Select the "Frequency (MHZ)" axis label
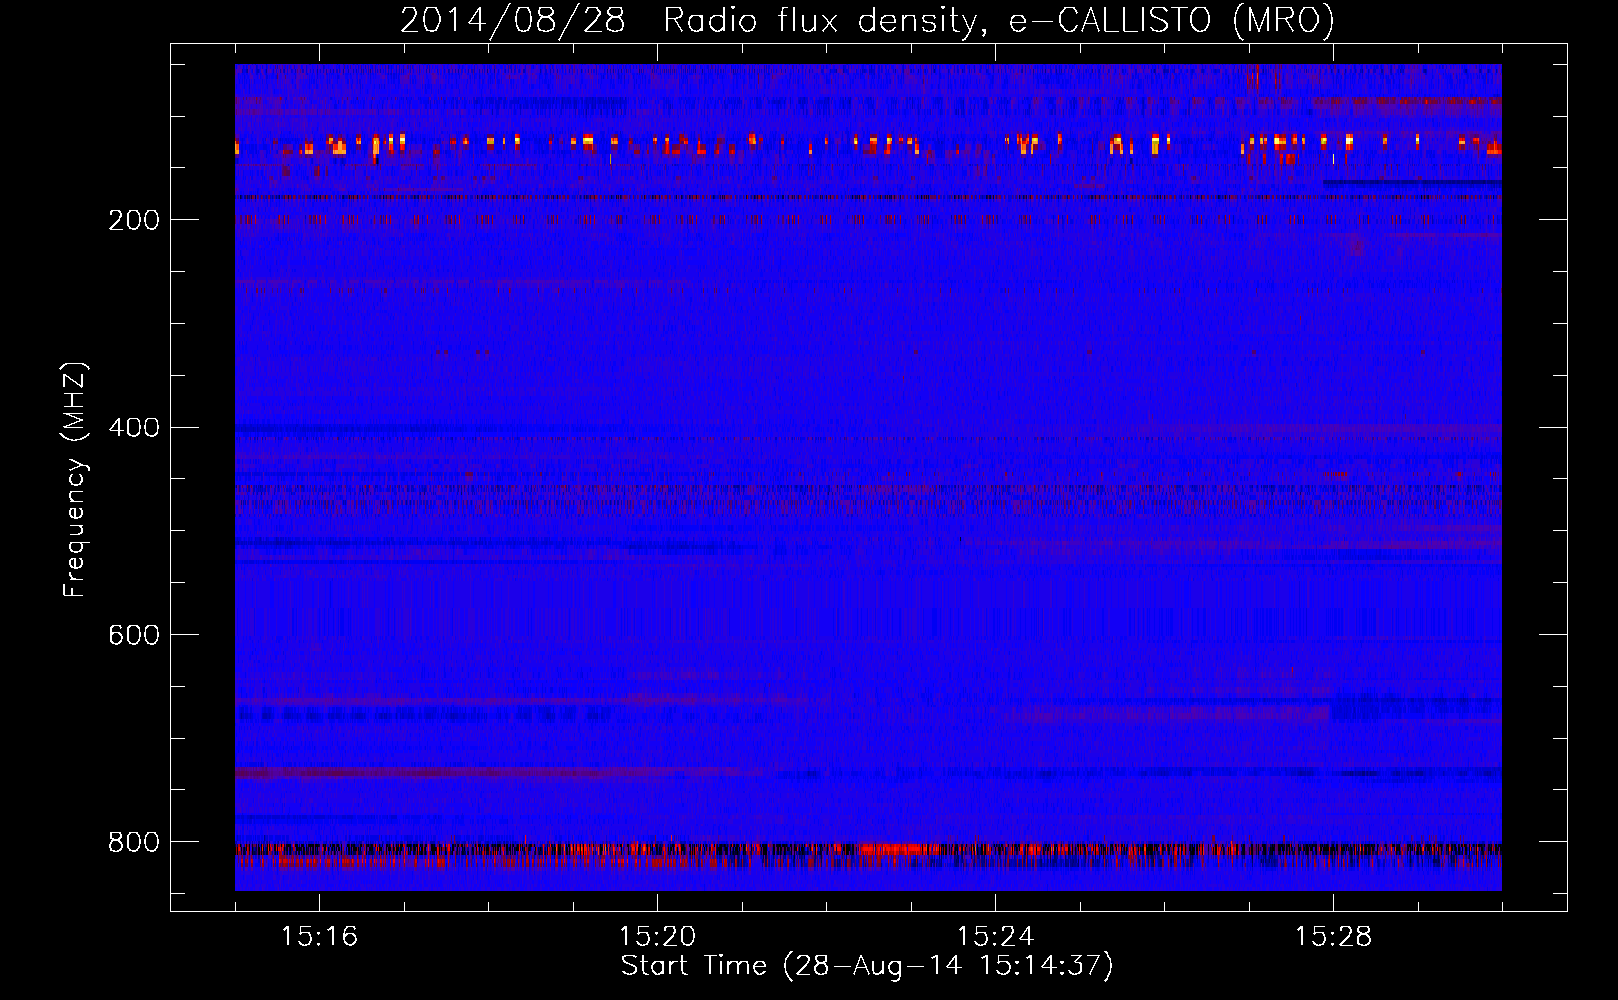 point(74,480)
